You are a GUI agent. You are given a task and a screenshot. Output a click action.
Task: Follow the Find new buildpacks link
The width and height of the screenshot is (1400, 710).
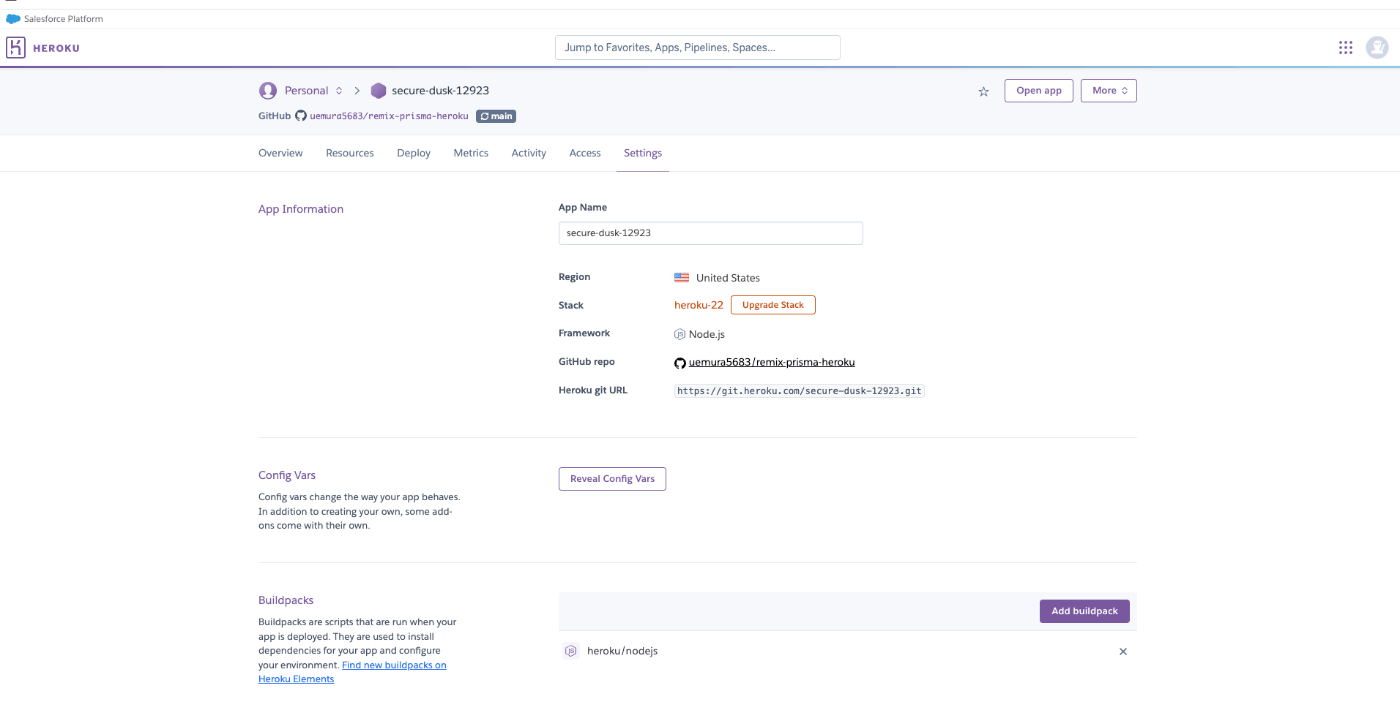tap(352, 672)
